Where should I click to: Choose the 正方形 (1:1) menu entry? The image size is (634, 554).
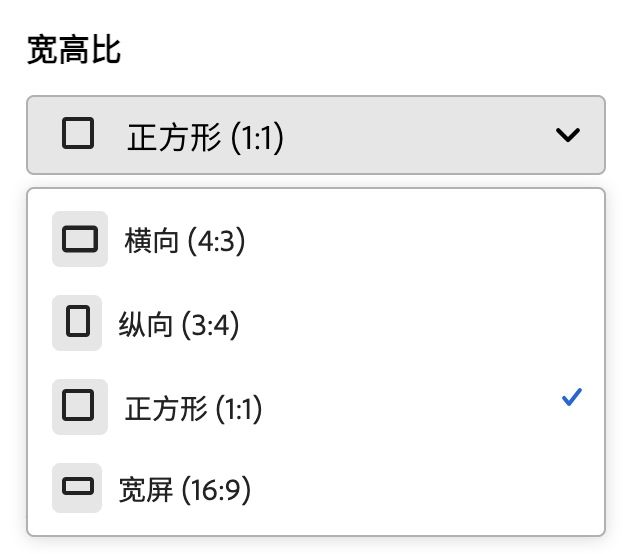pyautogui.click(x=316, y=407)
